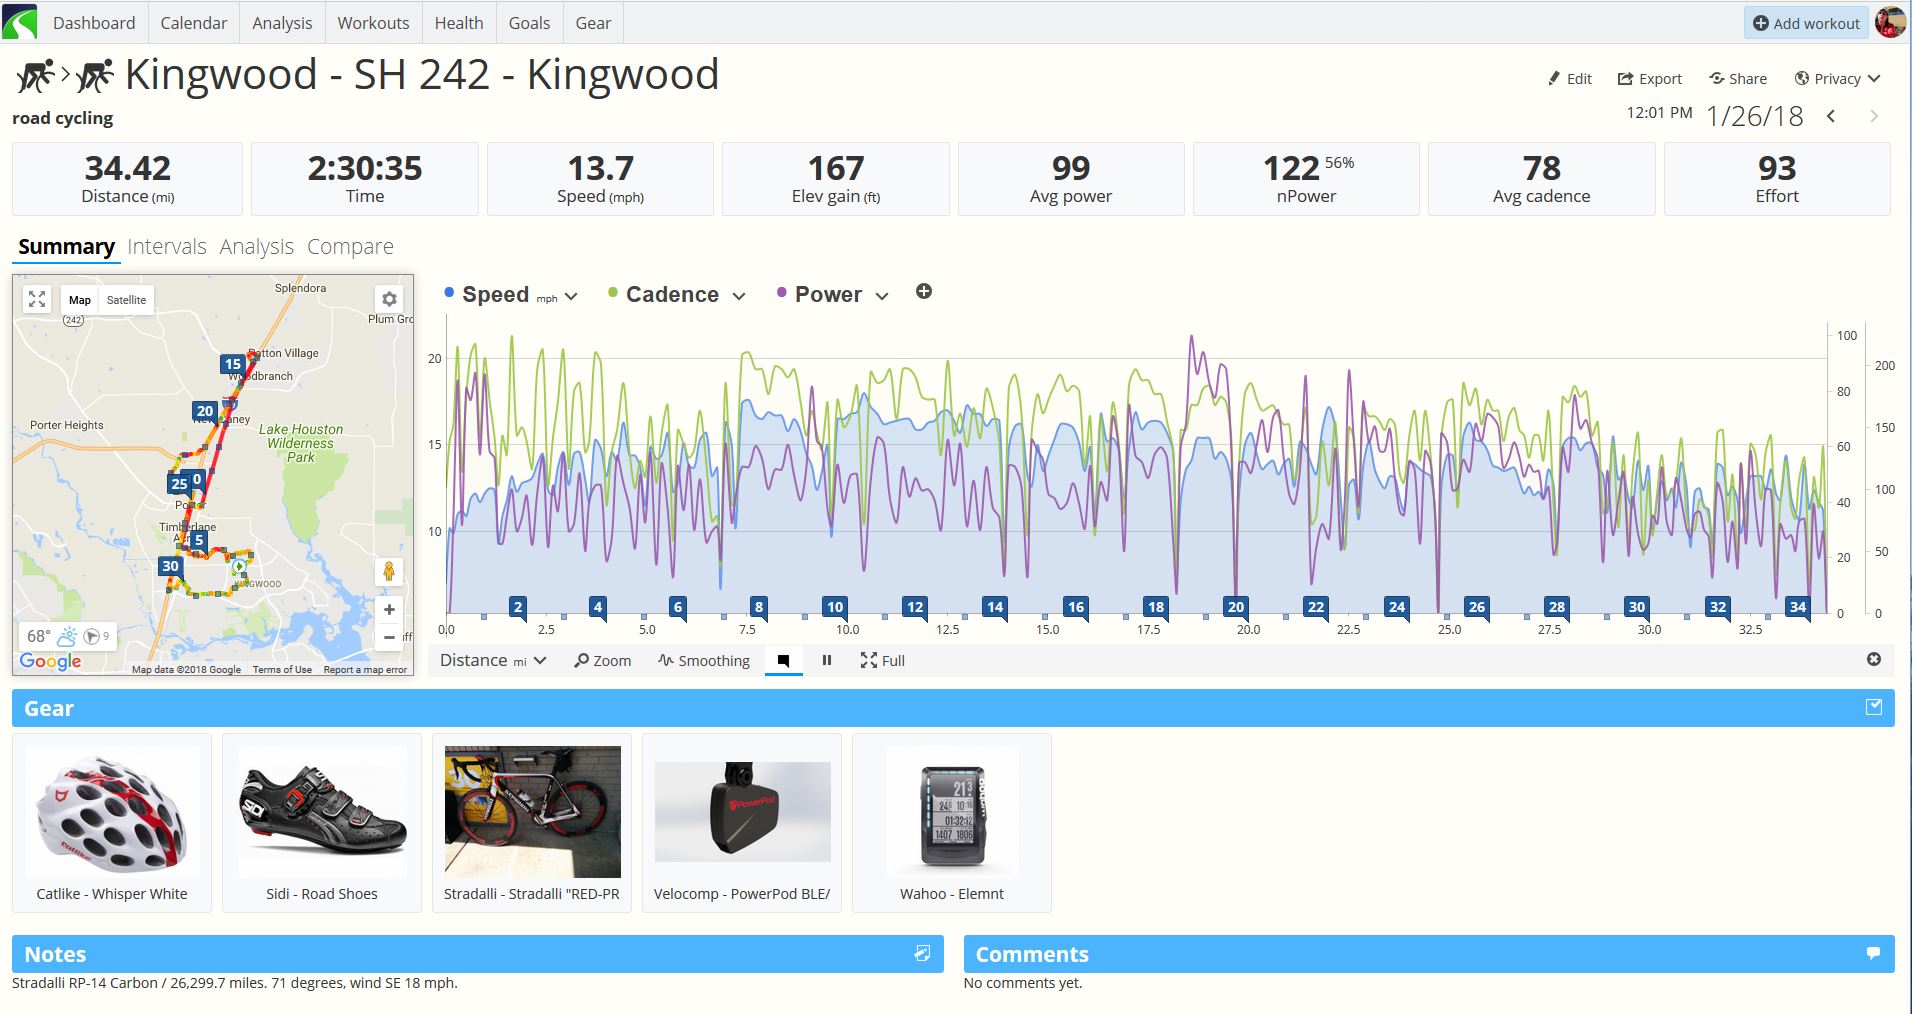Click the Edit workout link
This screenshot has width=1912, height=1014.
1569,78
